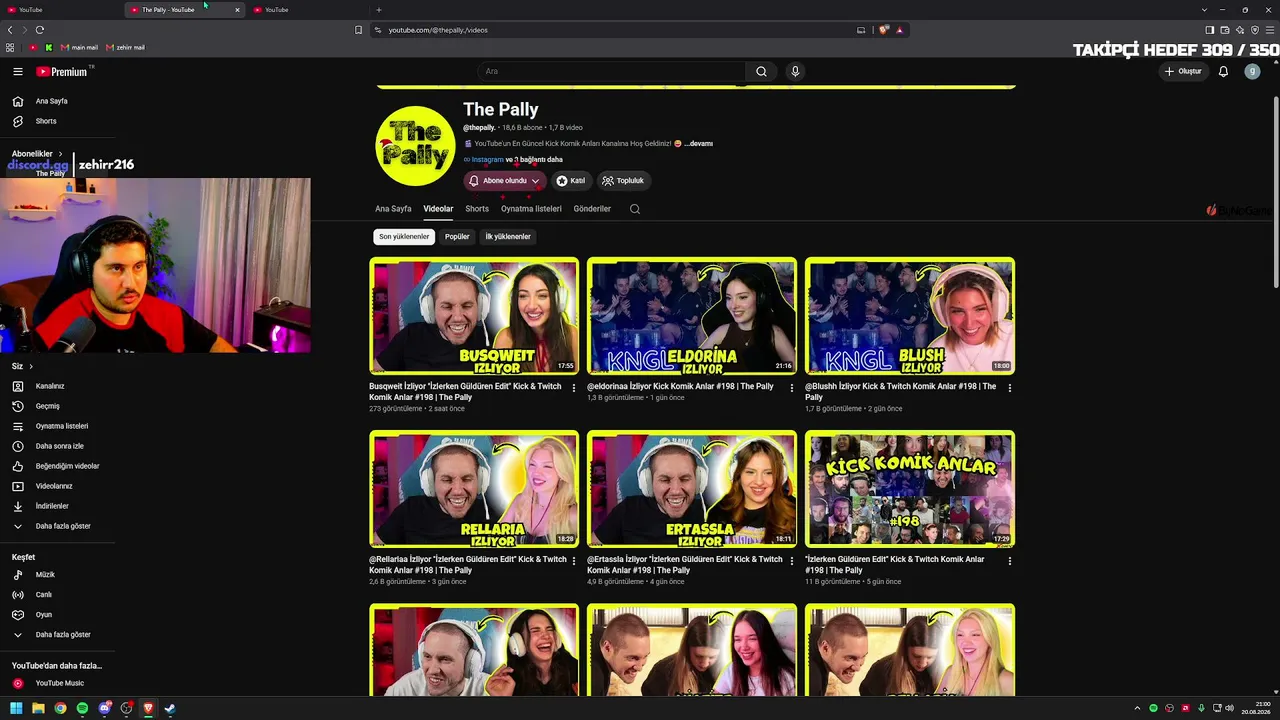The image size is (1280, 720).
Task: Expand the channel description with ...devamı
Action: (x=698, y=144)
